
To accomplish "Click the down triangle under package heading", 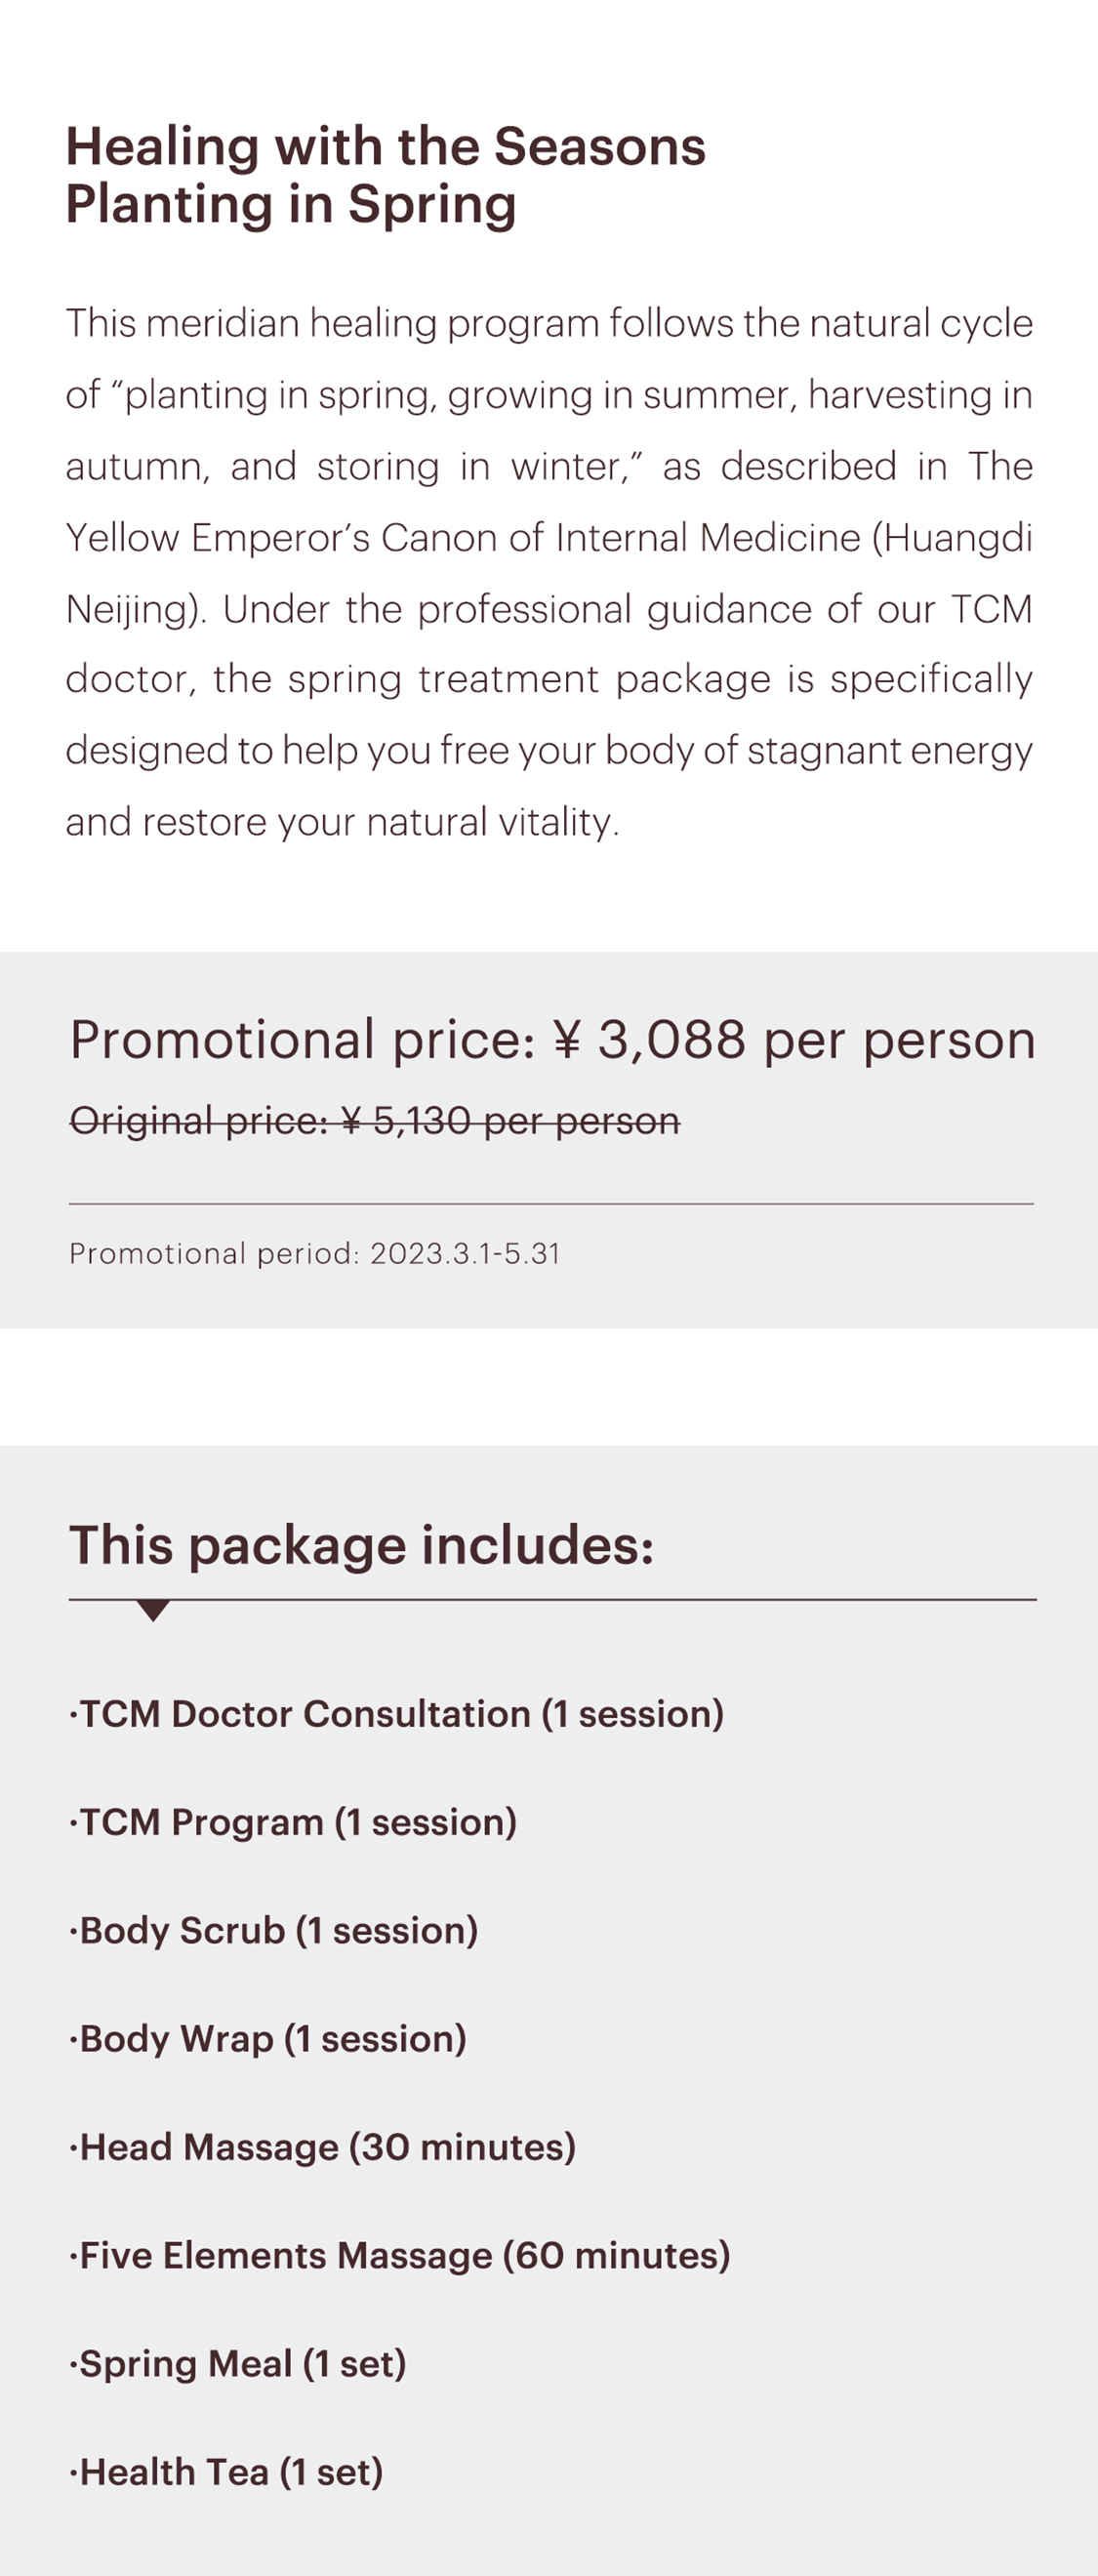I will pyautogui.click(x=153, y=1609).
